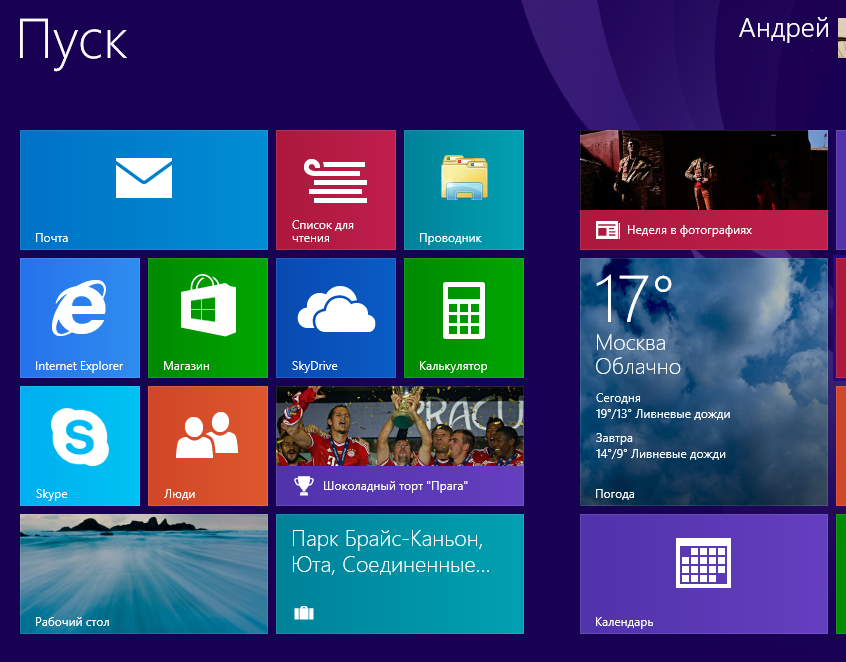The width and height of the screenshot is (846, 662).
Task: Click tomorrow's forecast 14°/9° Ливневые дожди
Action: 661,454
